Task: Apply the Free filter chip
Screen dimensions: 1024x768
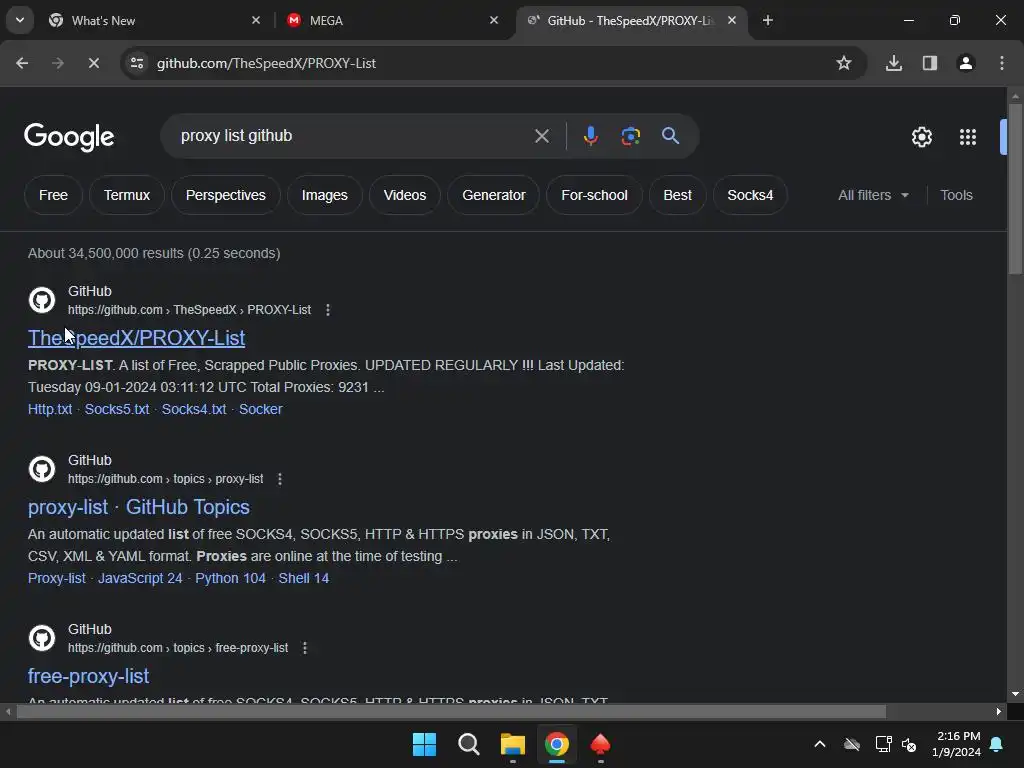Action: click(54, 195)
